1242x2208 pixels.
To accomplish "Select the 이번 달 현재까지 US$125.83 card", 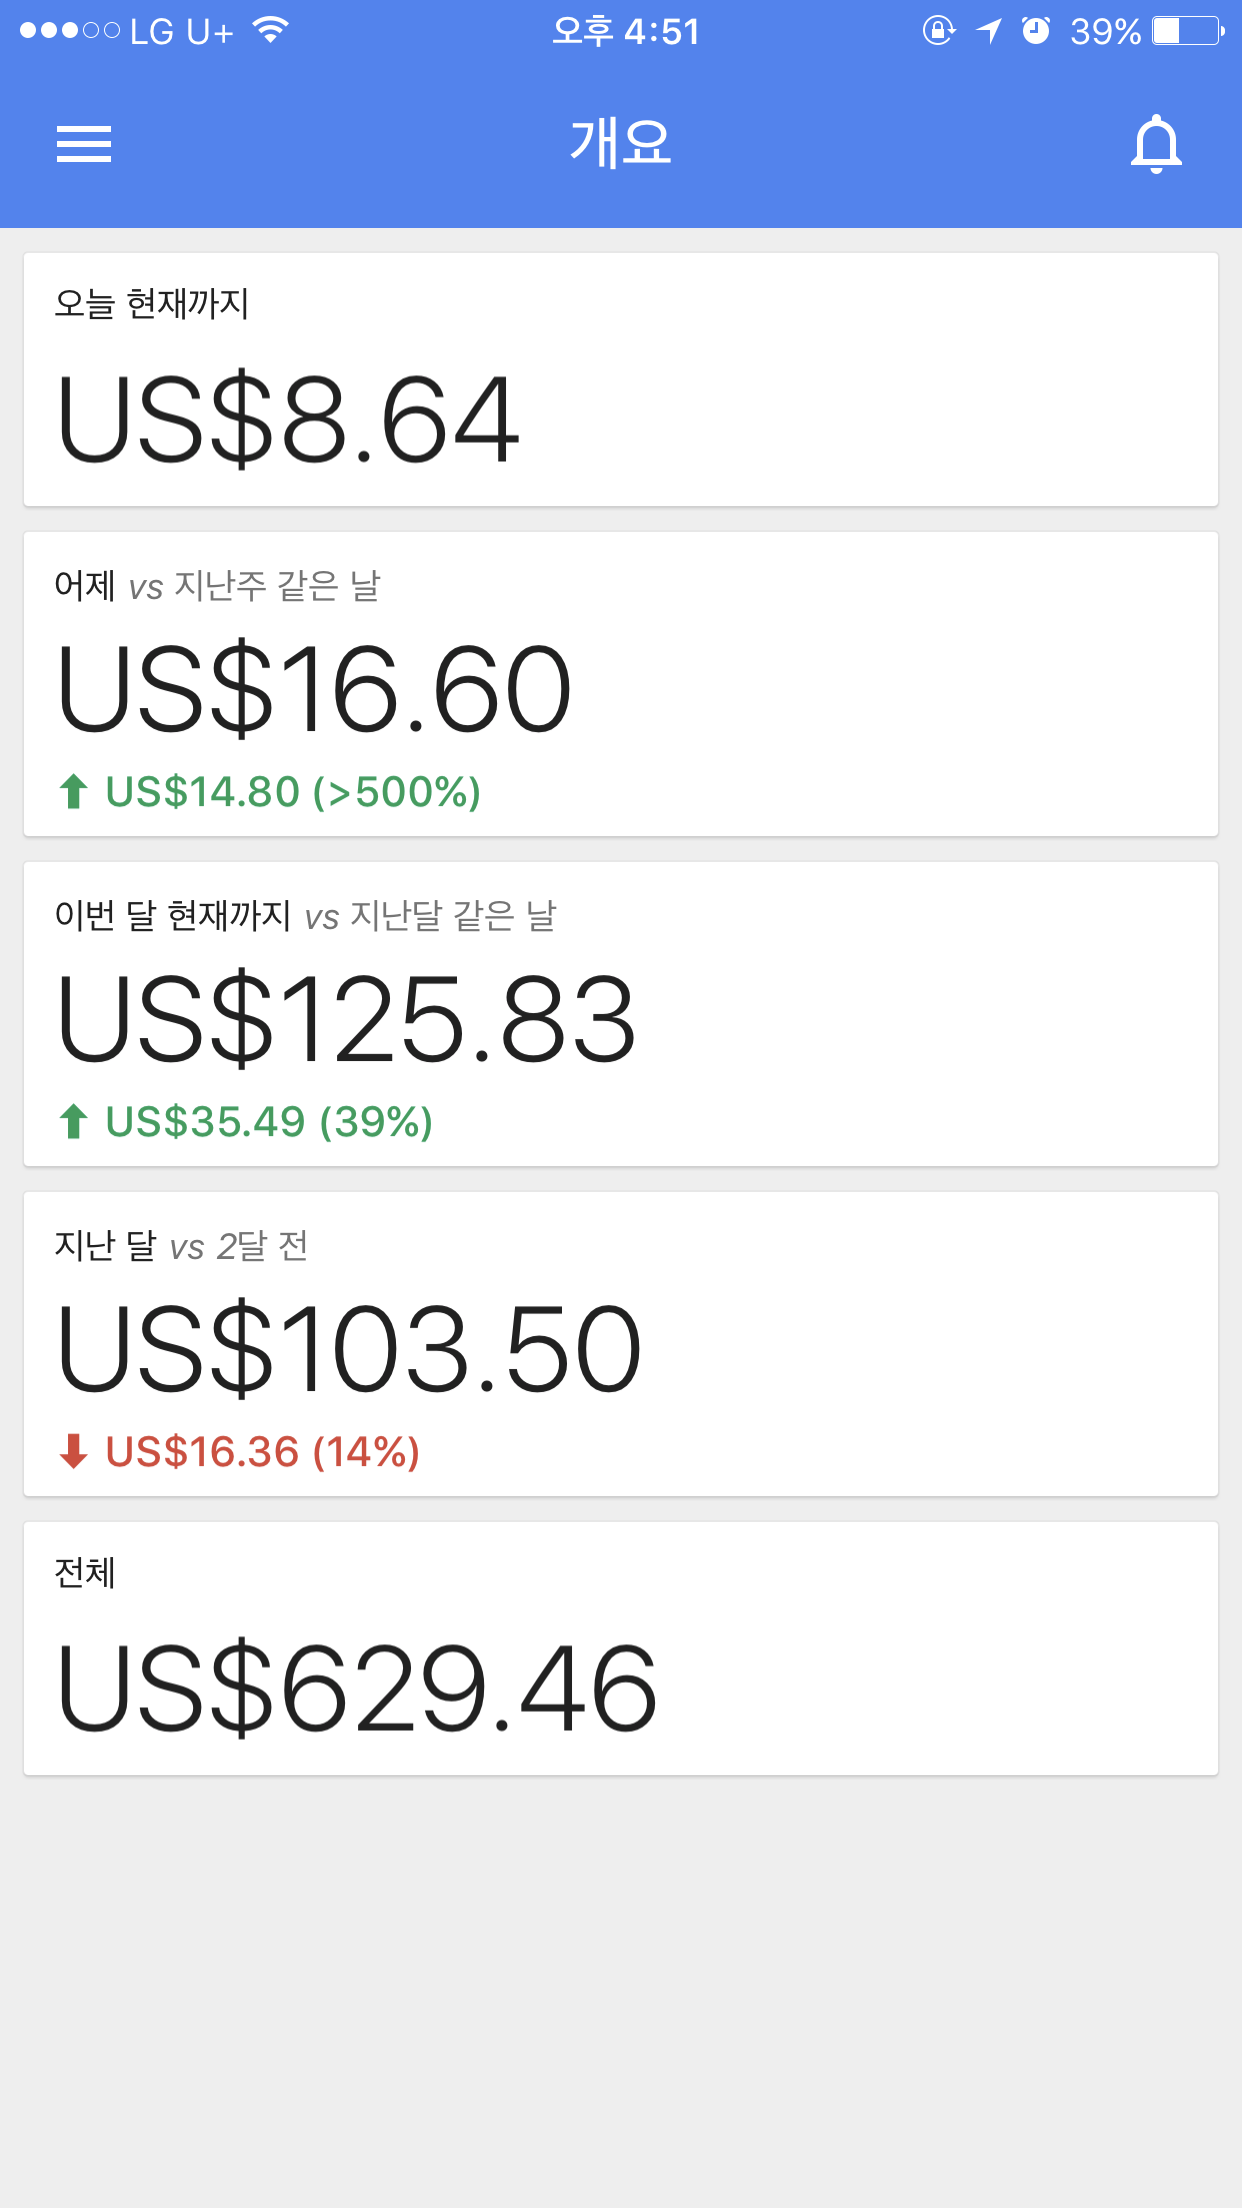I will pos(621,1014).
